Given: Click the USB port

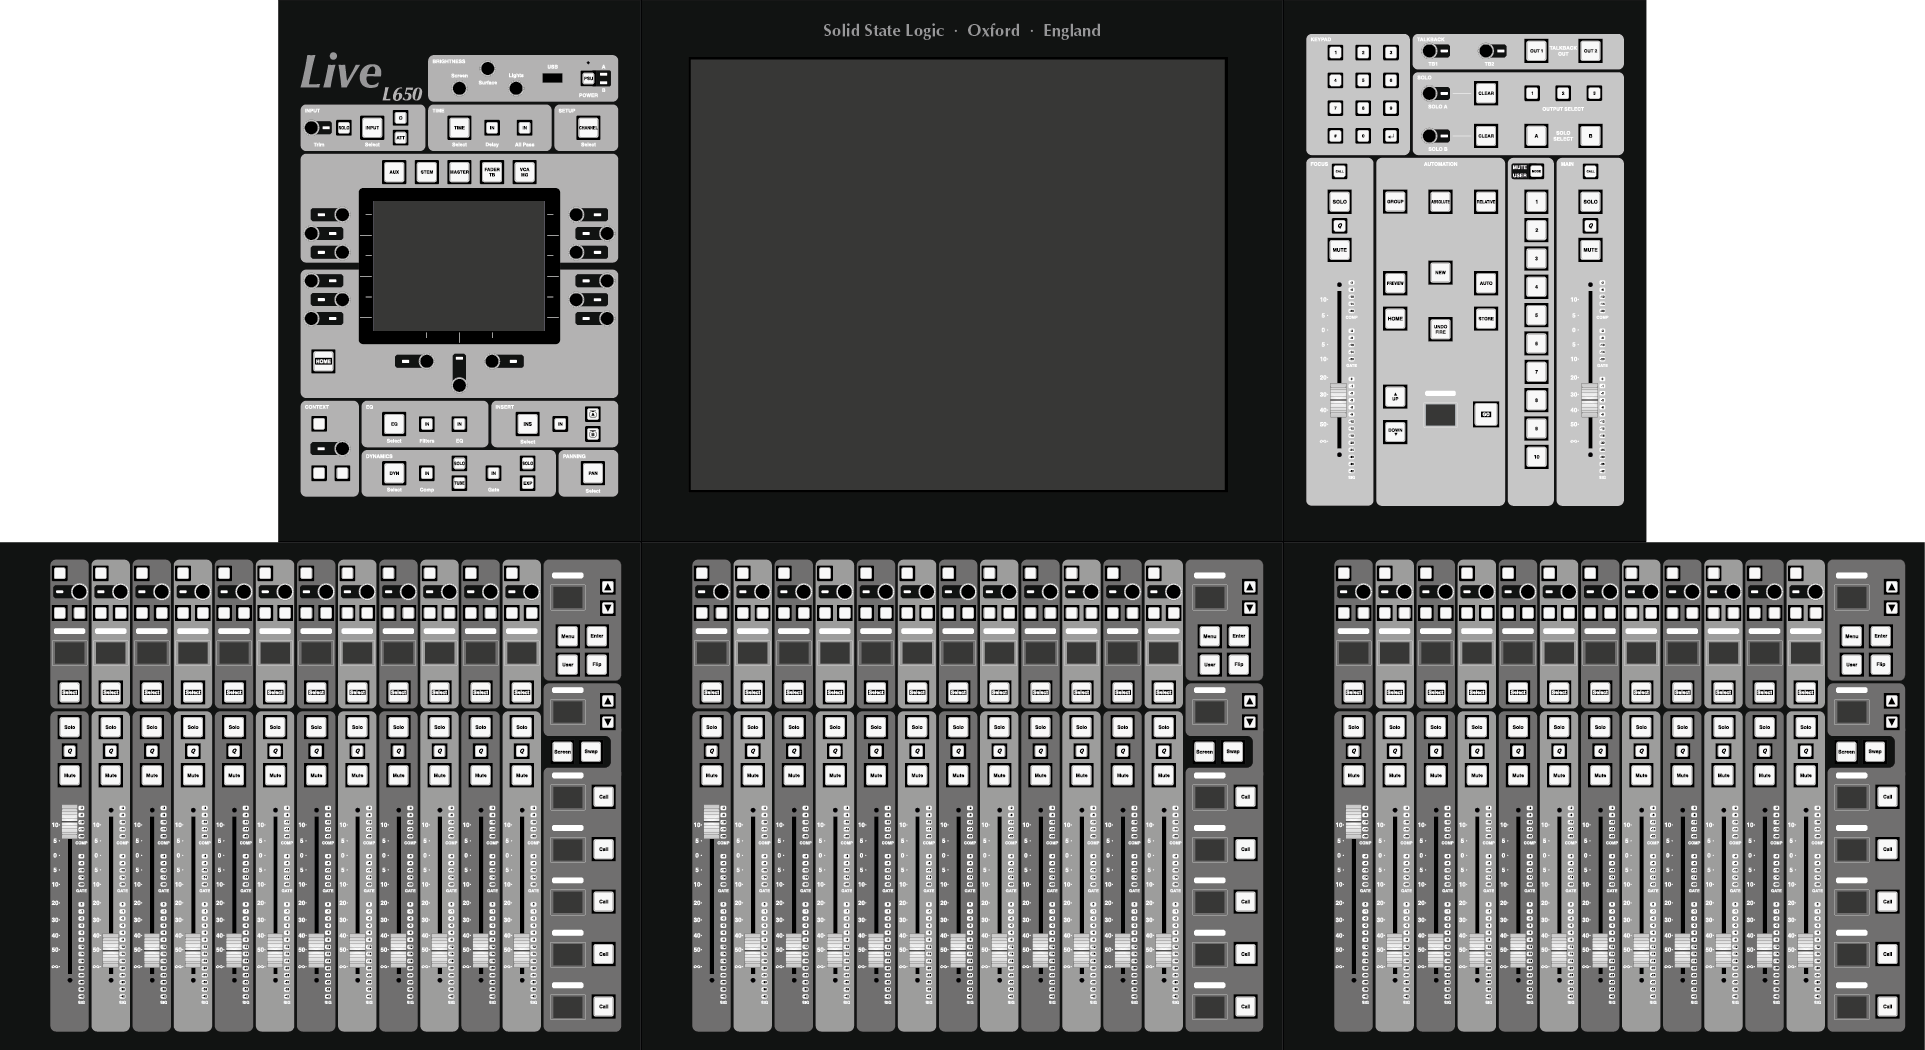Looking at the screenshot, I should pos(552,78).
